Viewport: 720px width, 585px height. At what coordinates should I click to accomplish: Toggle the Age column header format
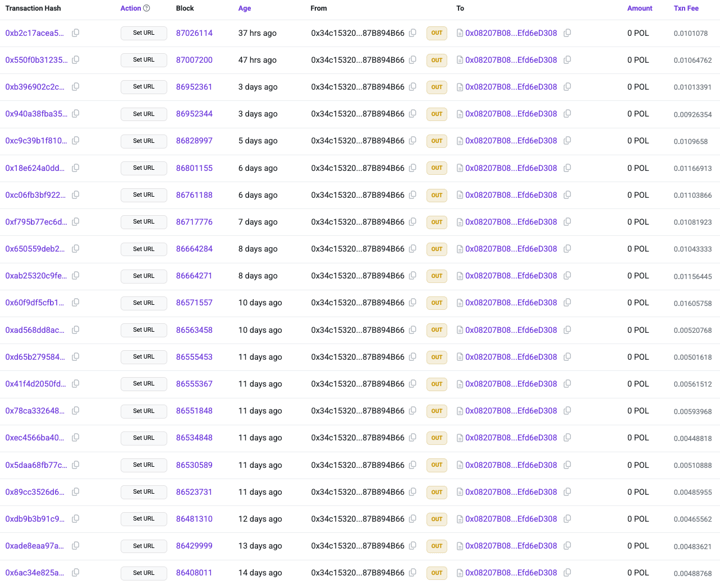pos(244,8)
